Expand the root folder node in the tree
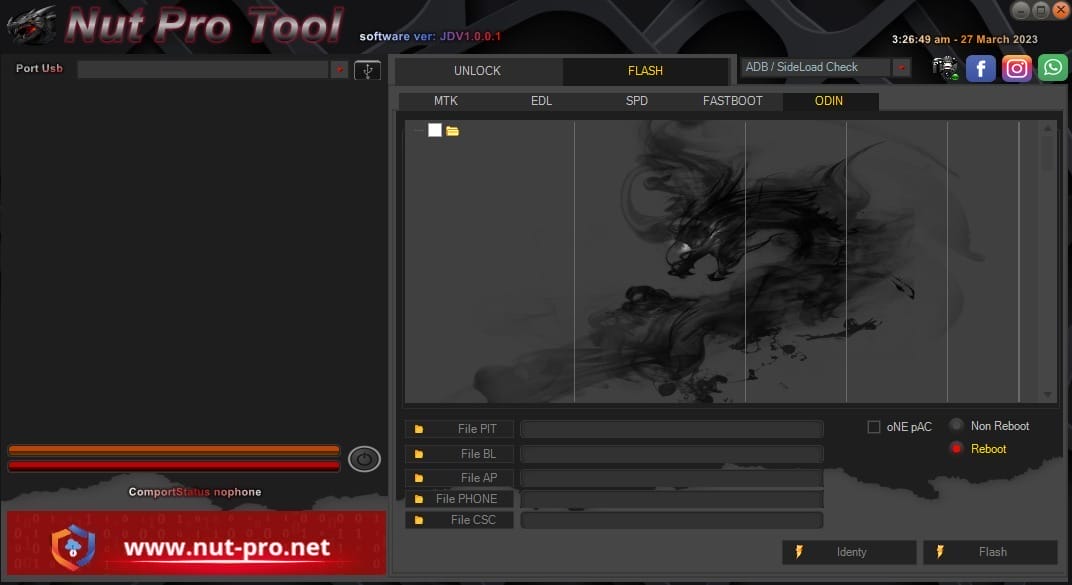1072x585 pixels. pos(419,130)
